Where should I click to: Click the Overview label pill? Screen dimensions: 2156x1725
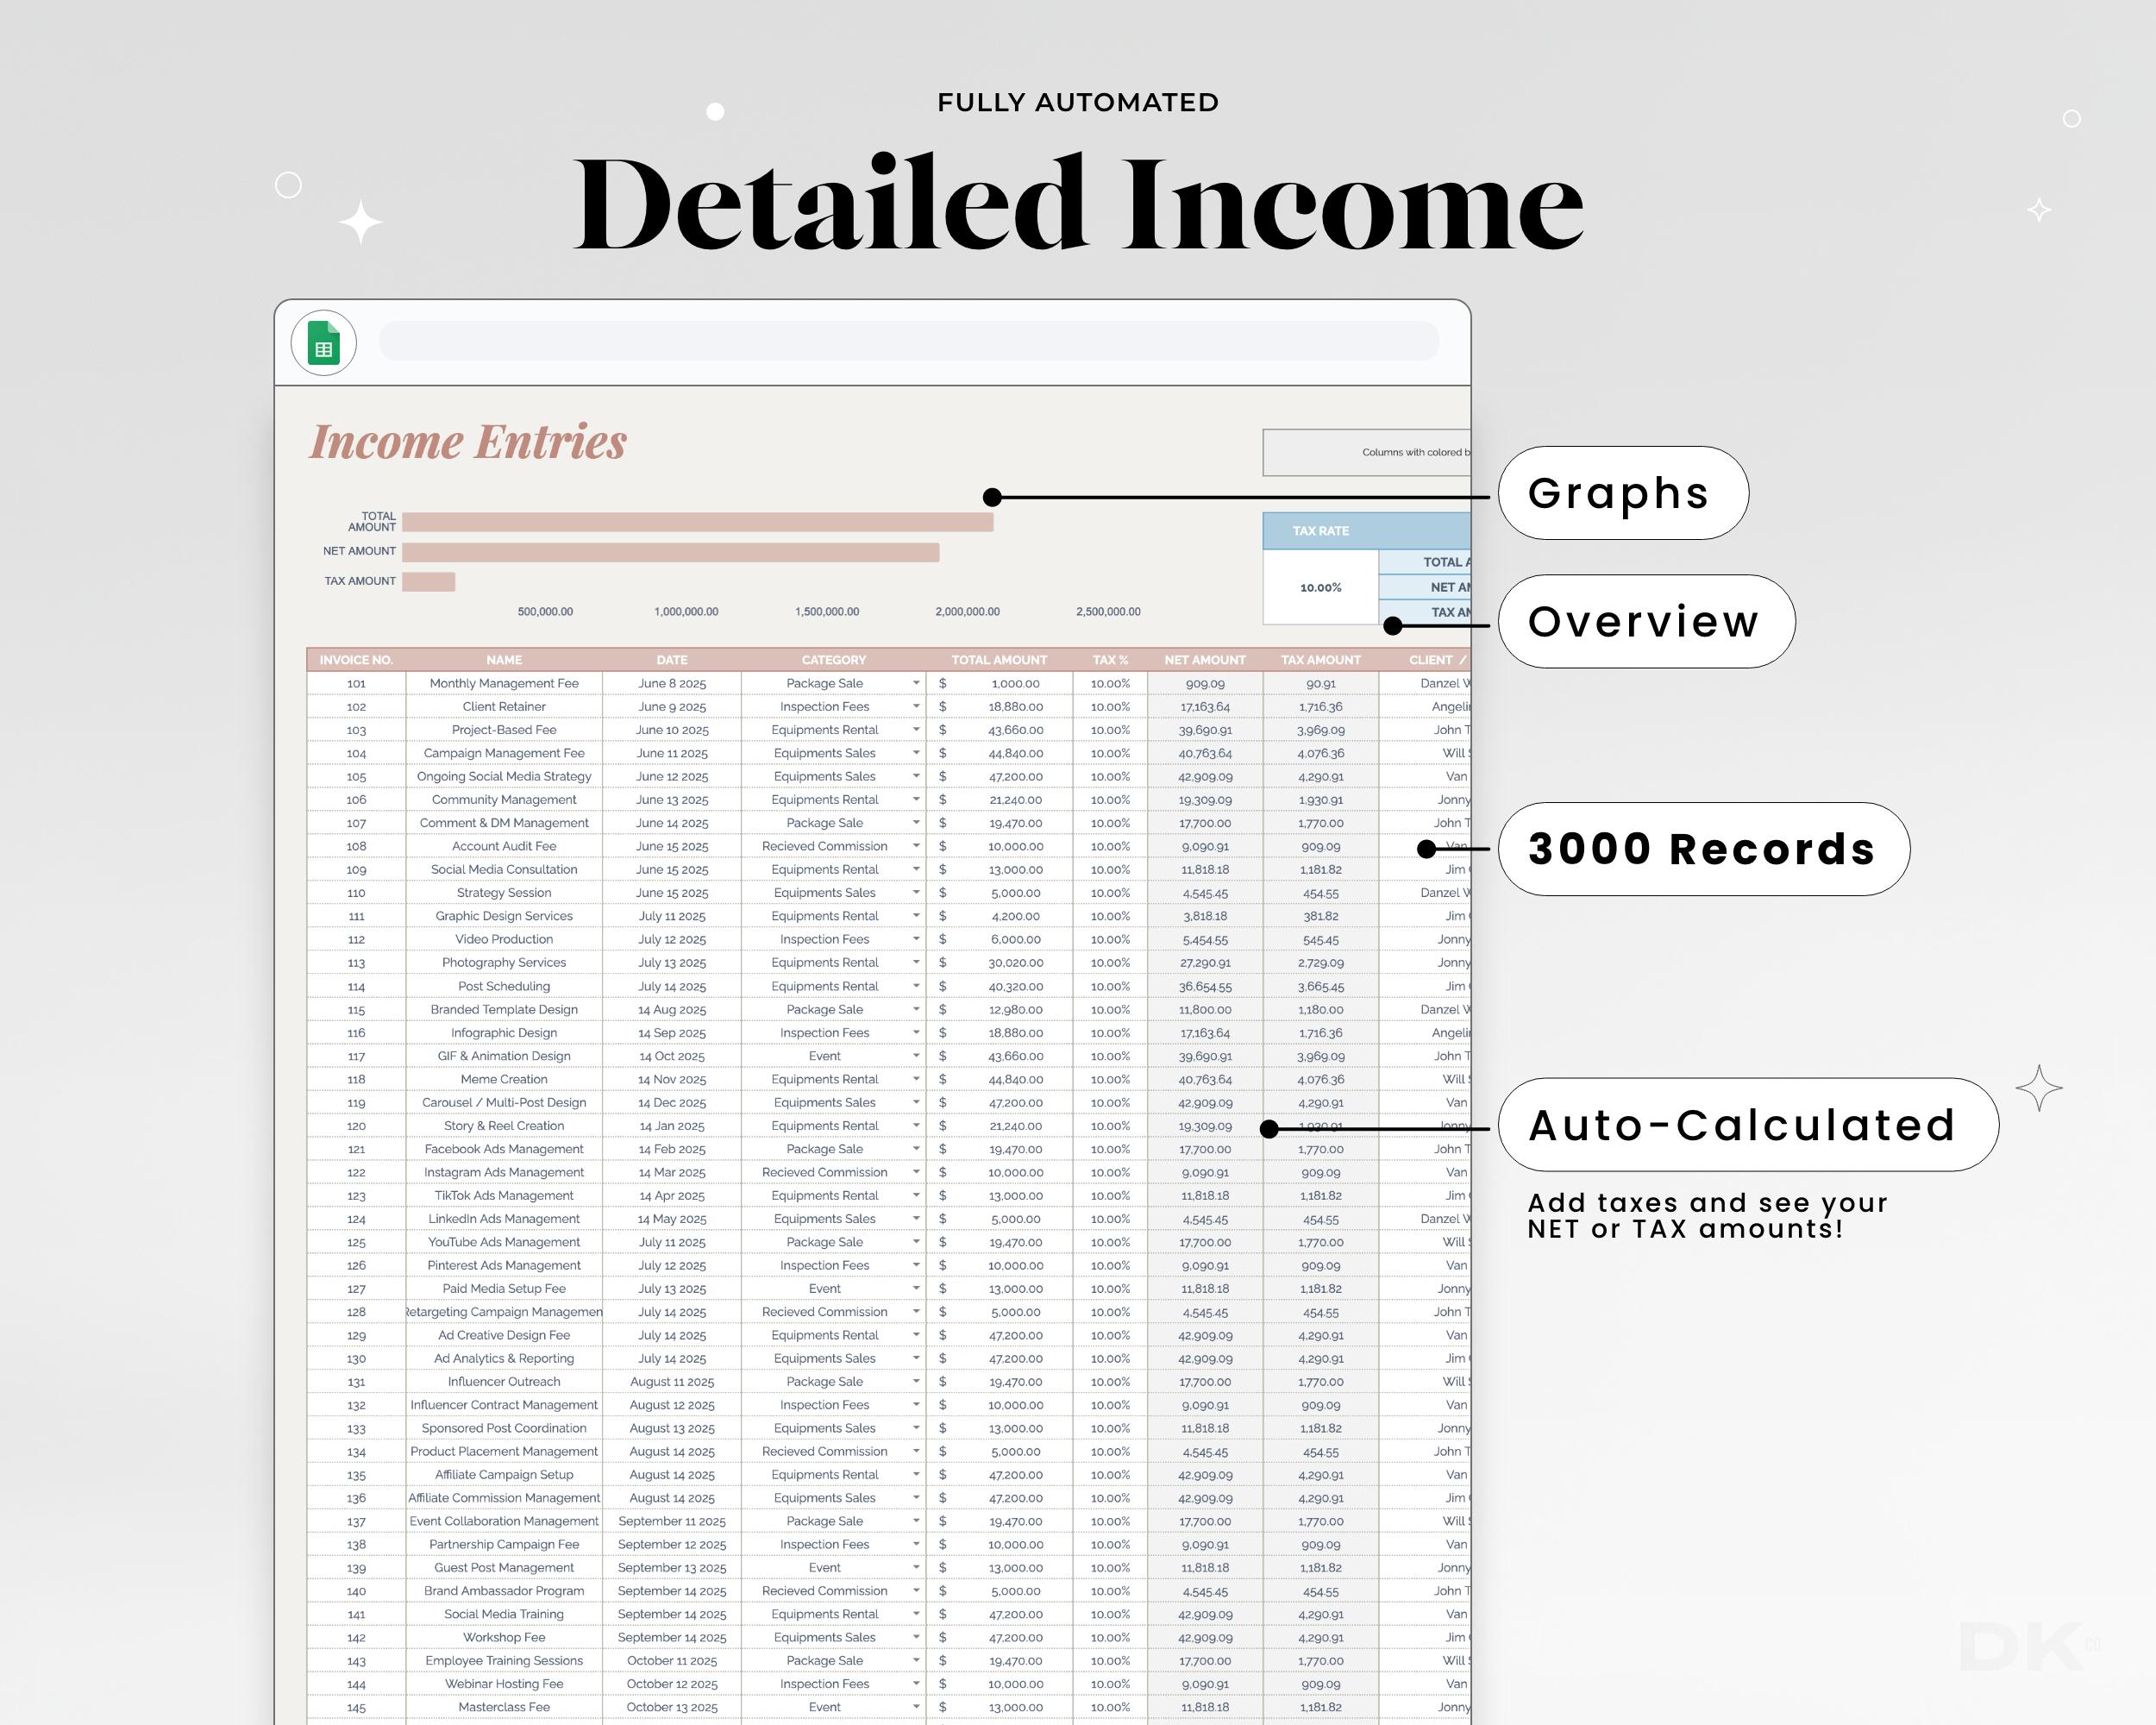[1646, 621]
